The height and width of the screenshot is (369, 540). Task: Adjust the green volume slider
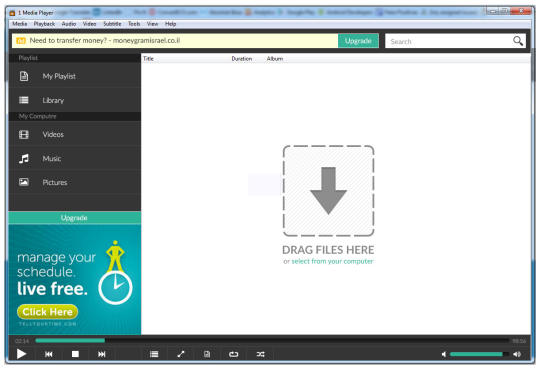click(x=479, y=354)
